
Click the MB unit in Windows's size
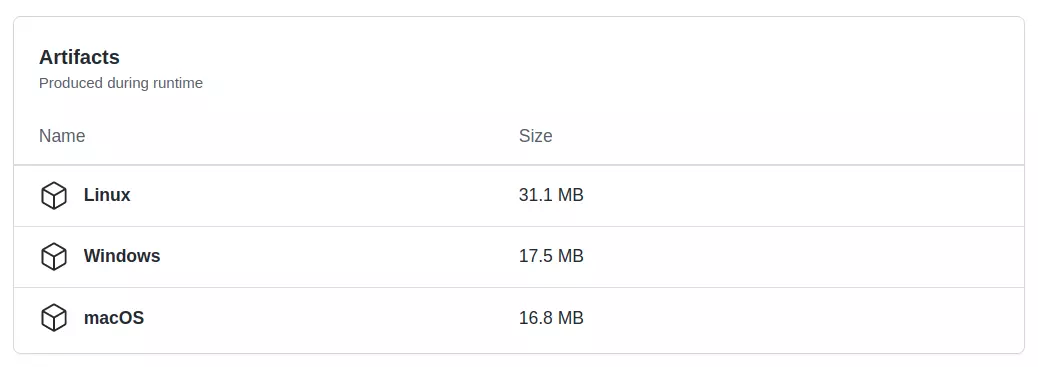point(571,256)
